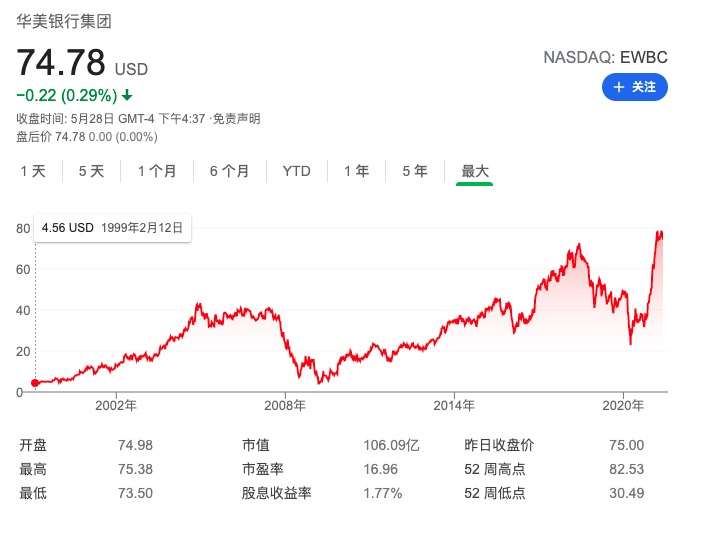
Task: Select the 最大 range tab
Action: click(x=475, y=171)
